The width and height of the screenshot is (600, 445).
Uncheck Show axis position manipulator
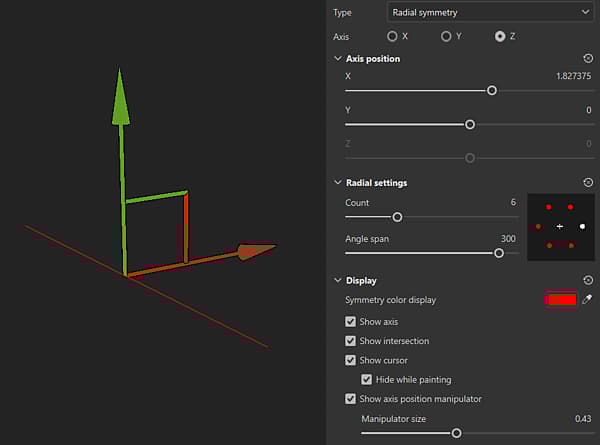click(x=350, y=399)
